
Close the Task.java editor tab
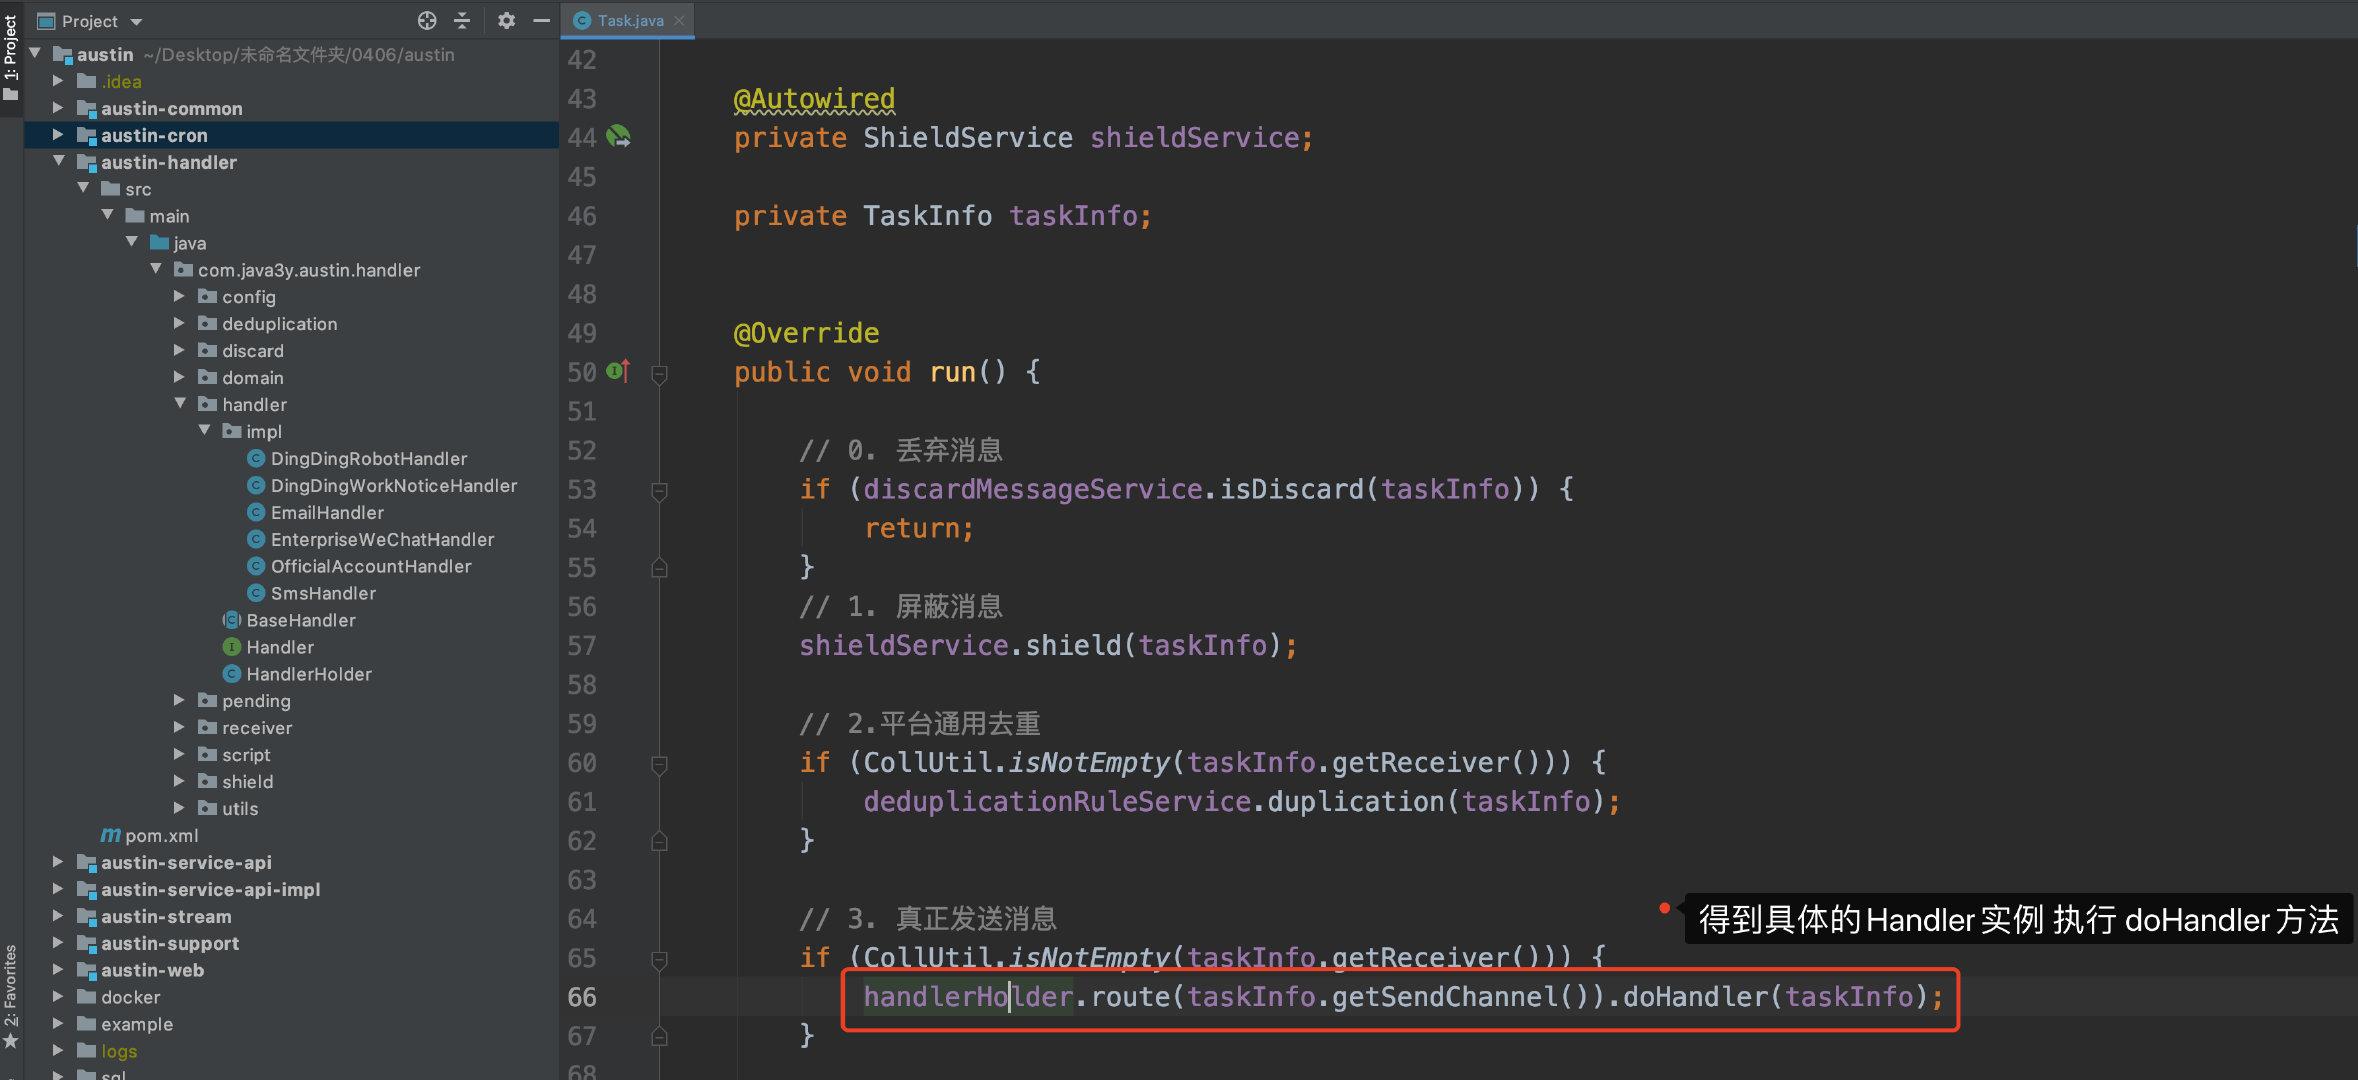click(x=680, y=20)
